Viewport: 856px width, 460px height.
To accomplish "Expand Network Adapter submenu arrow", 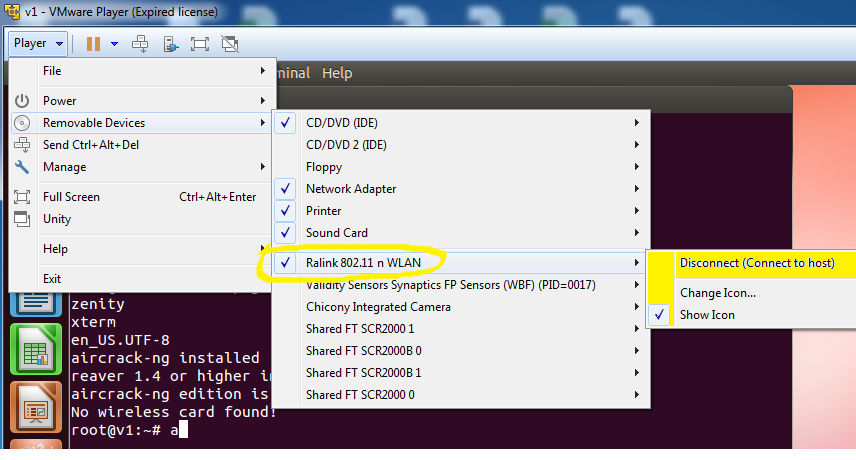I will [x=637, y=189].
